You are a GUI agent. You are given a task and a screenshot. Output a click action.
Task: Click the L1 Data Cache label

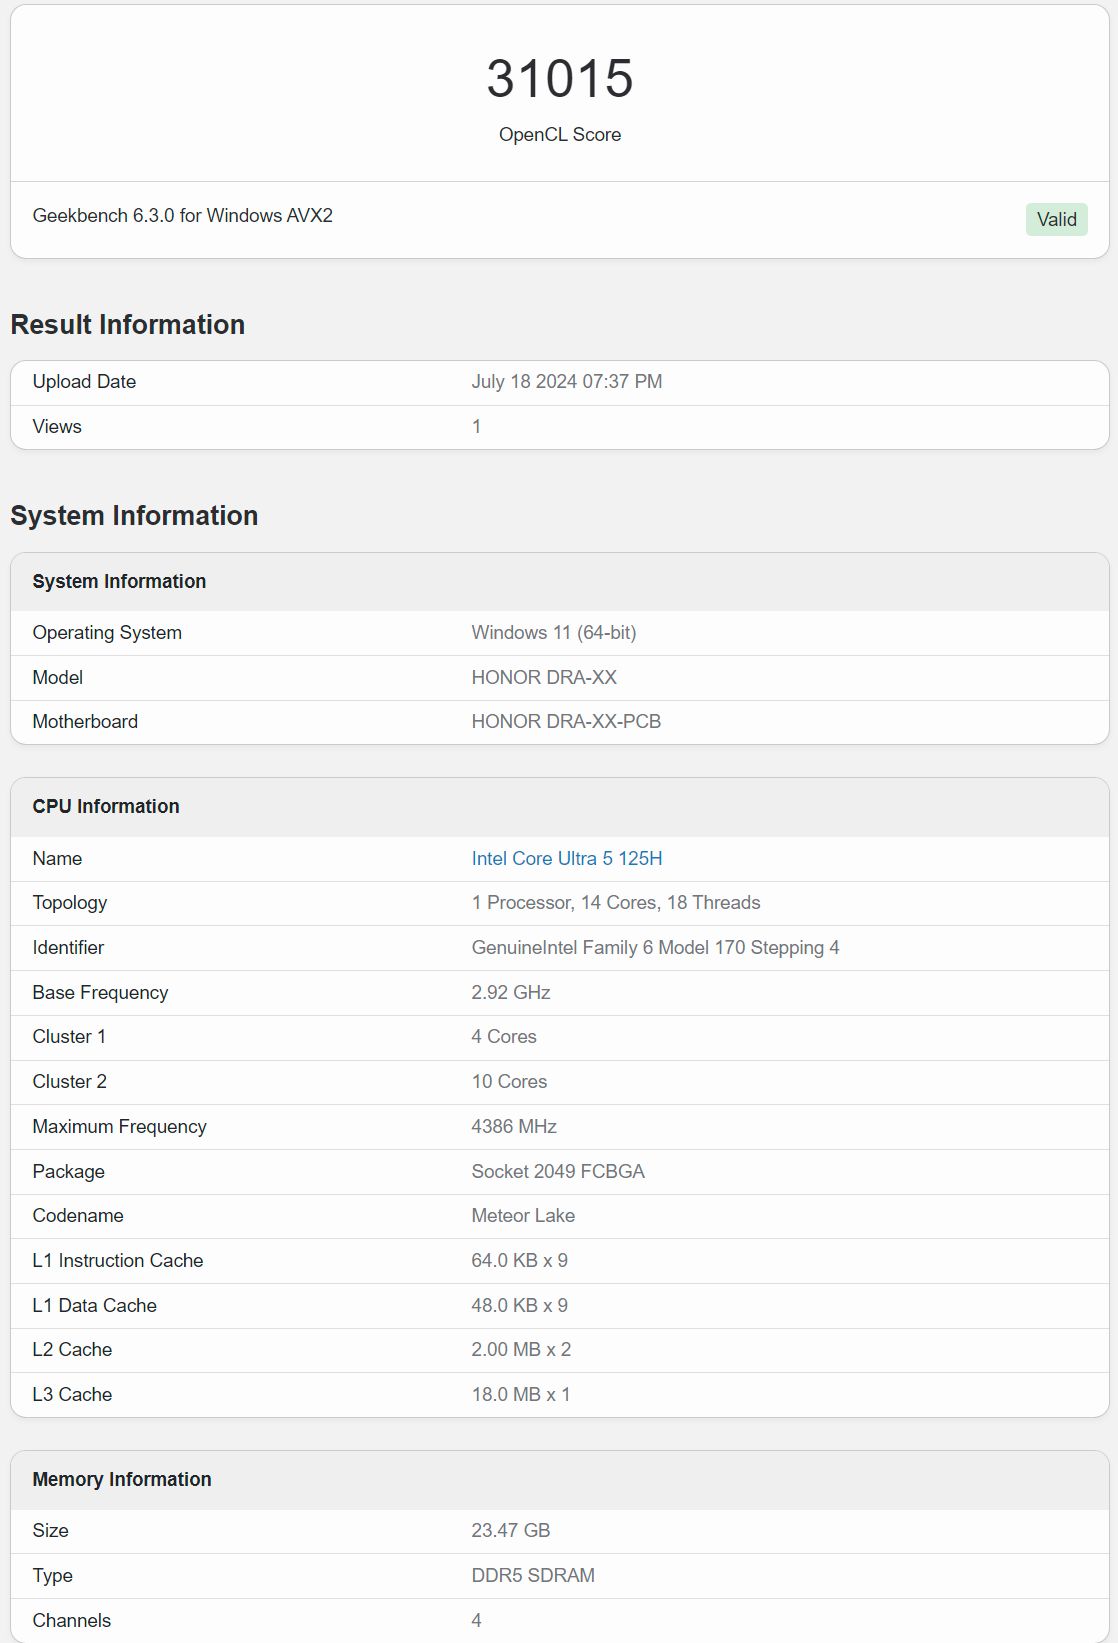point(94,1305)
